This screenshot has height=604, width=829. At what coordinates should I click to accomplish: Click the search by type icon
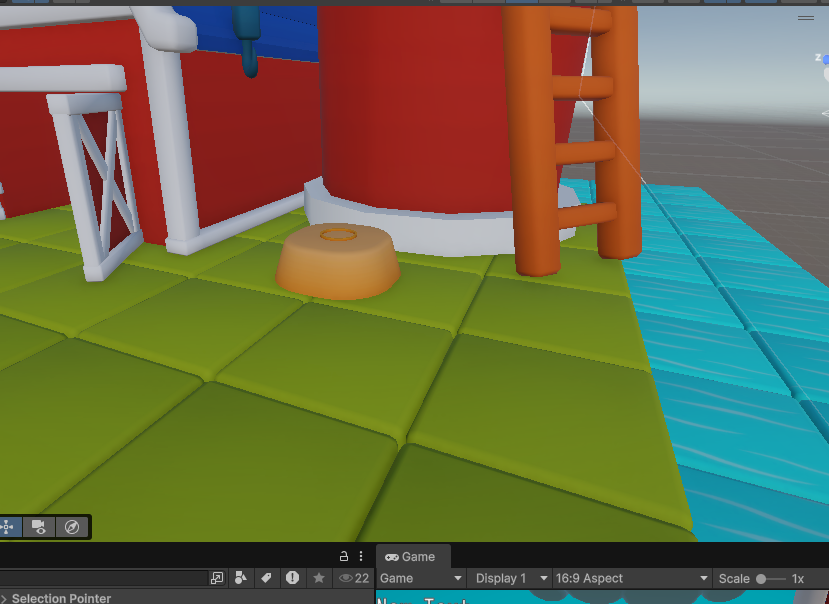coord(241,578)
